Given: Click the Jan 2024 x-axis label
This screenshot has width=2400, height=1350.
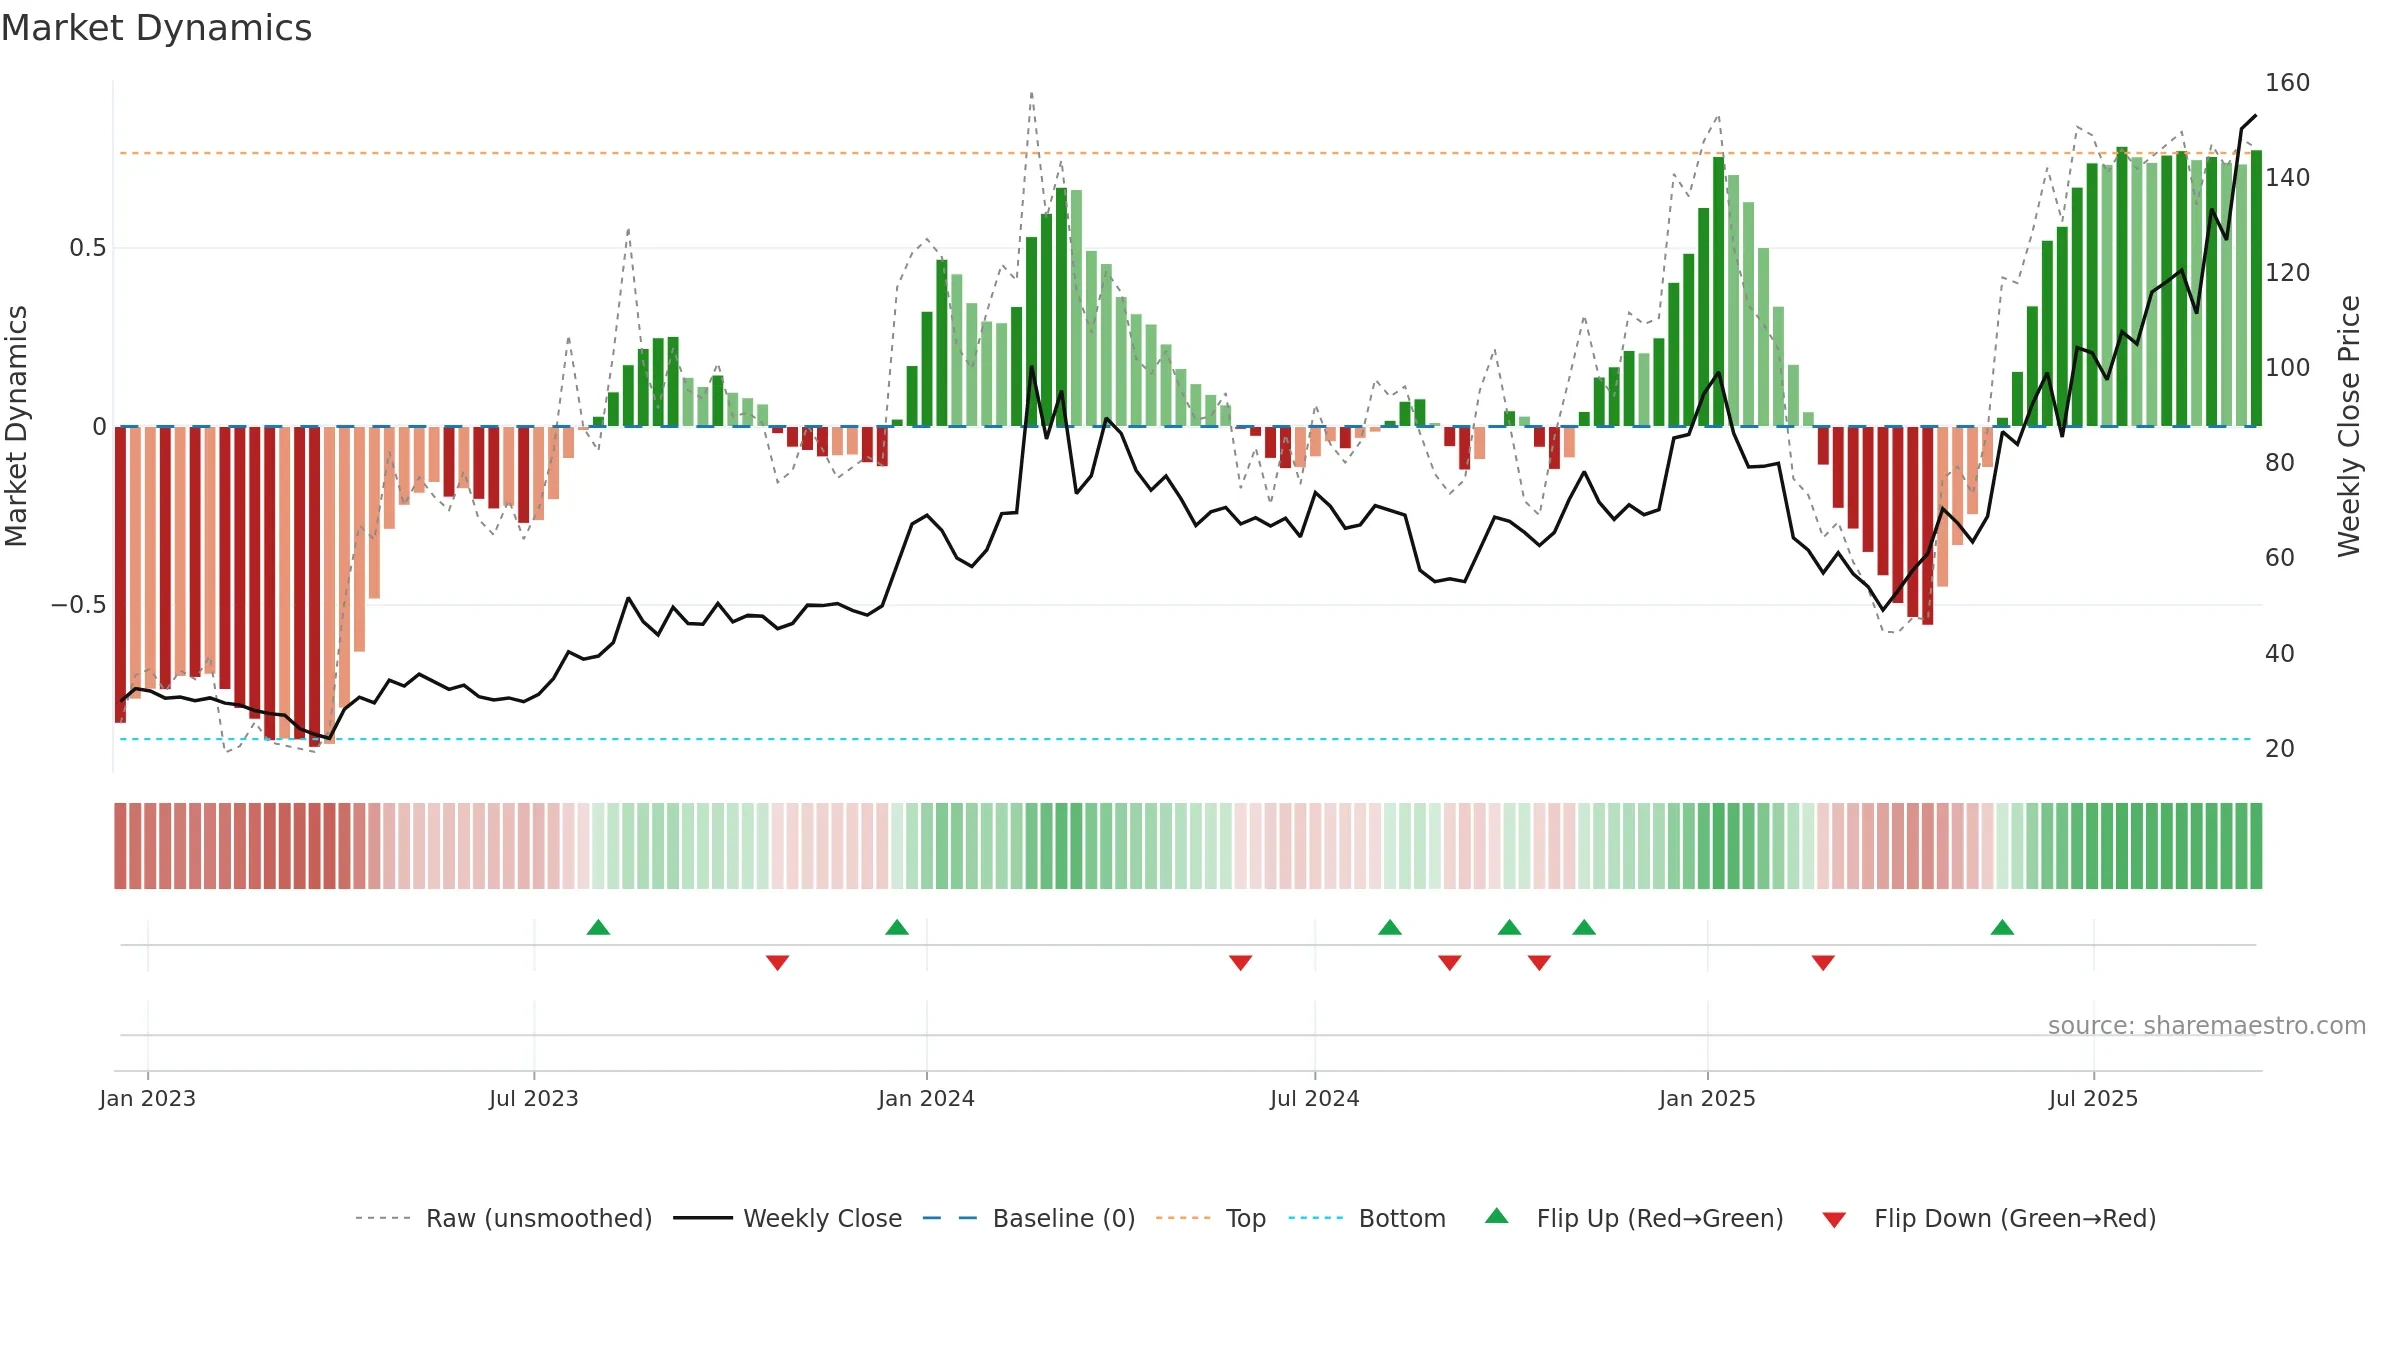Looking at the screenshot, I should (927, 1098).
